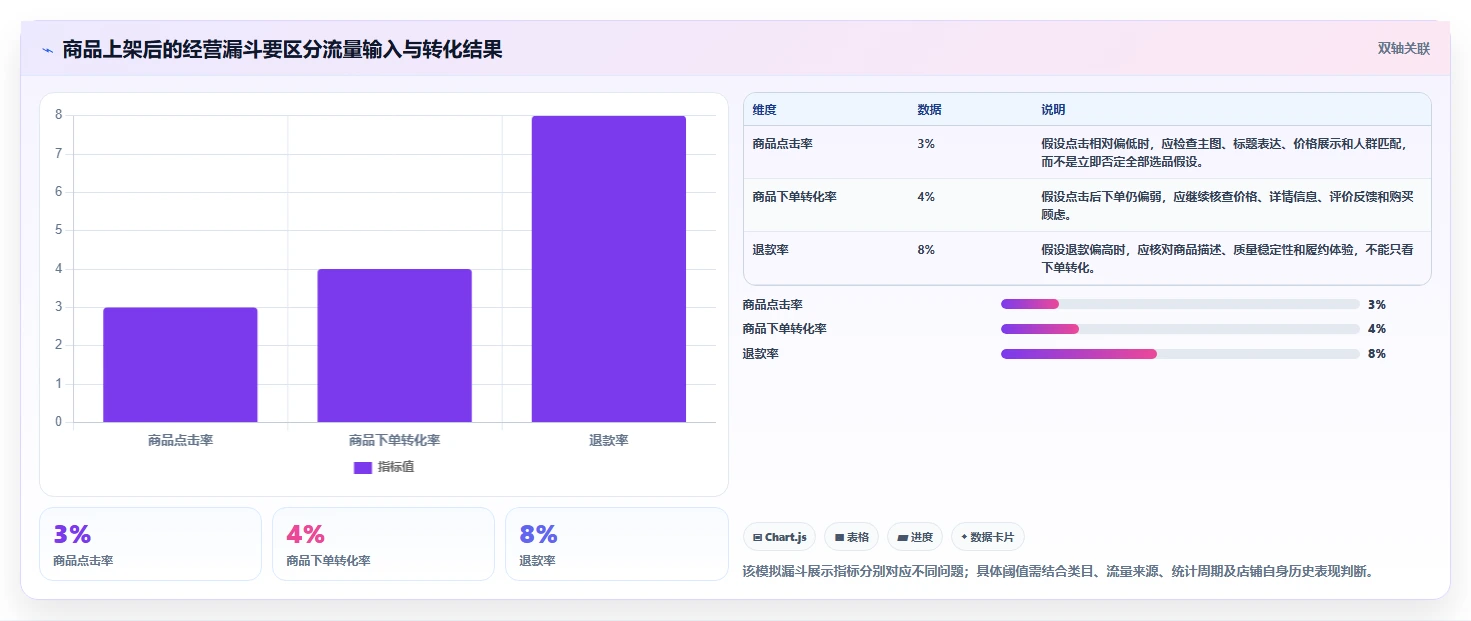Click the sparkle icon in the 数据卡片 tag
The height and width of the screenshot is (621, 1471).
click(x=964, y=537)
